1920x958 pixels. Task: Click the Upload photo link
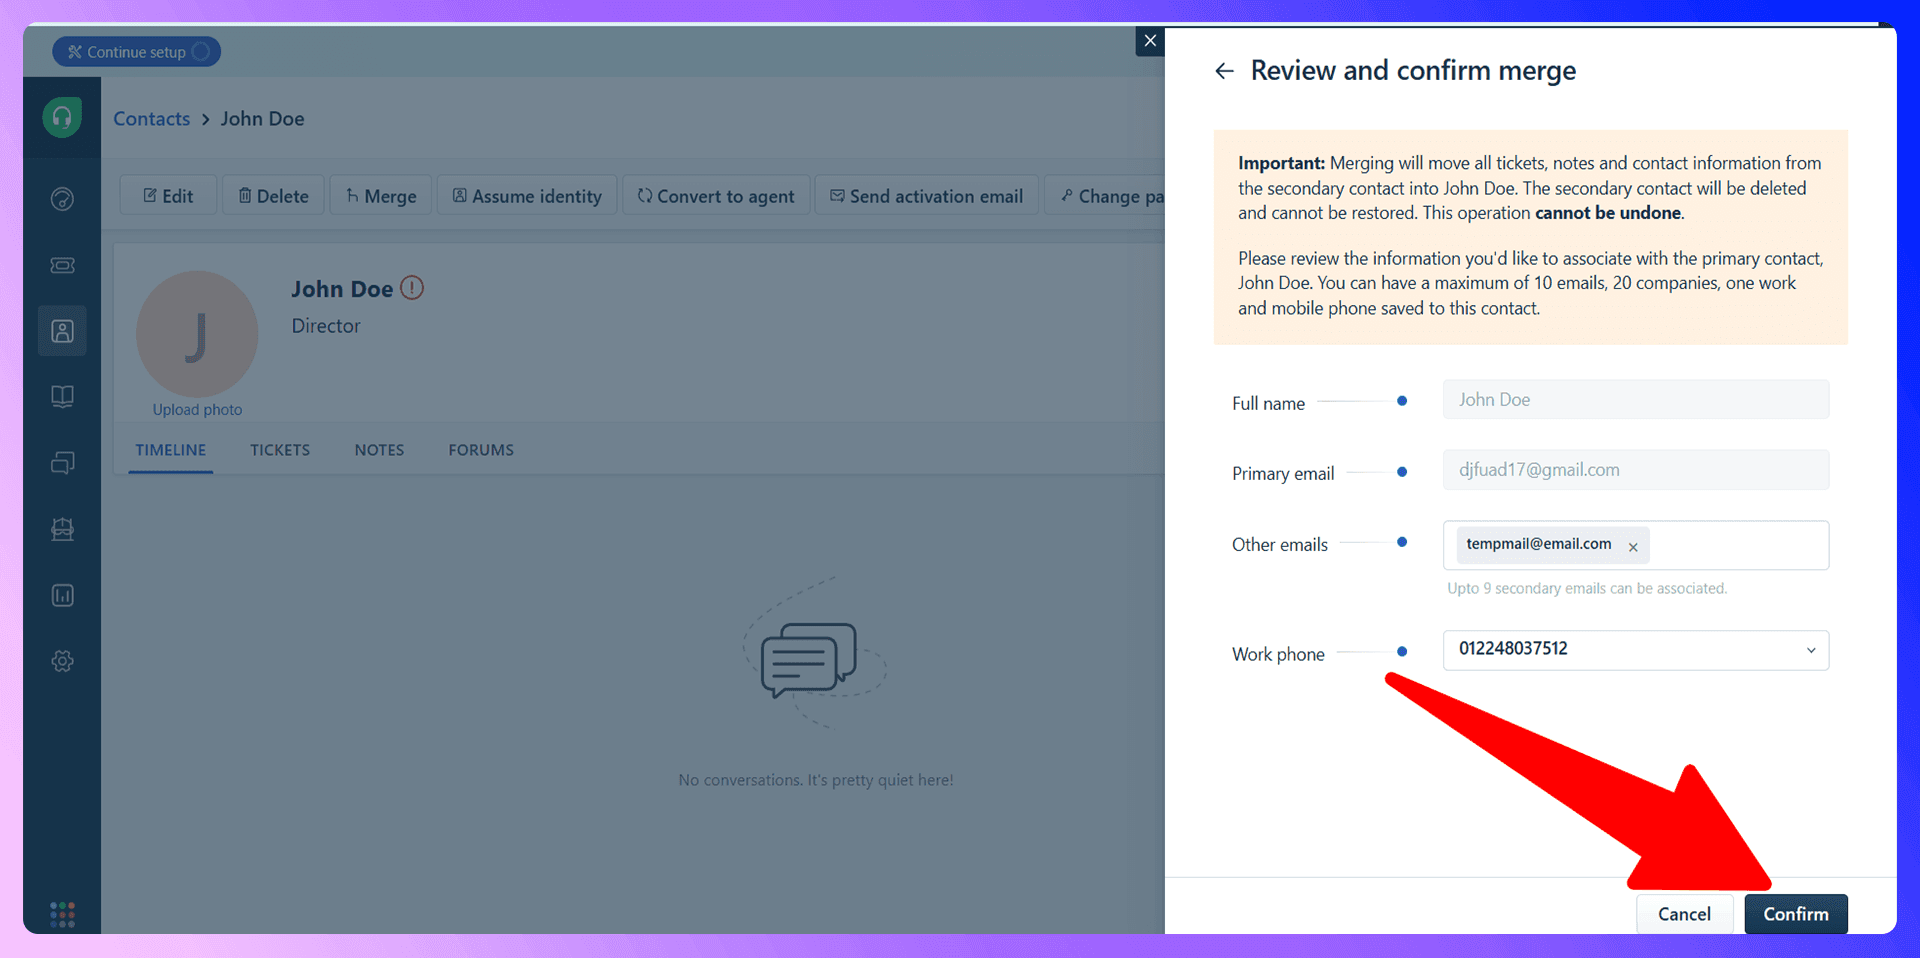click(197, 410)
